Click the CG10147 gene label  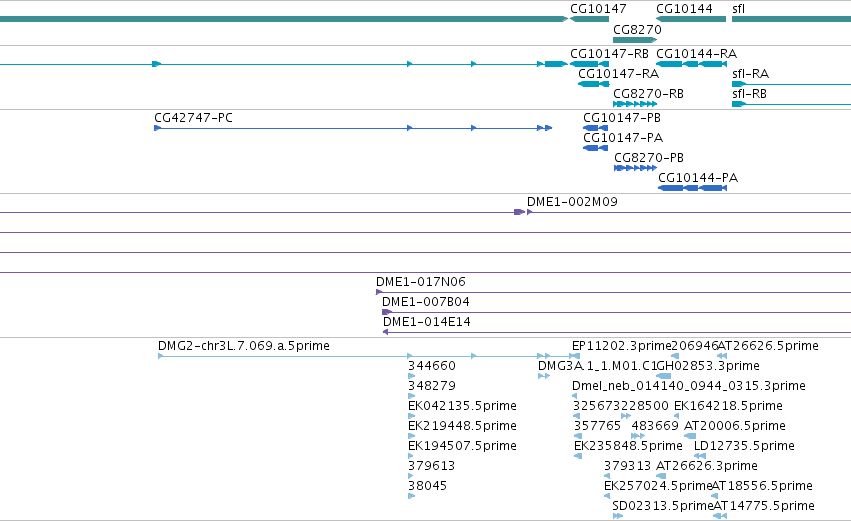598,9
